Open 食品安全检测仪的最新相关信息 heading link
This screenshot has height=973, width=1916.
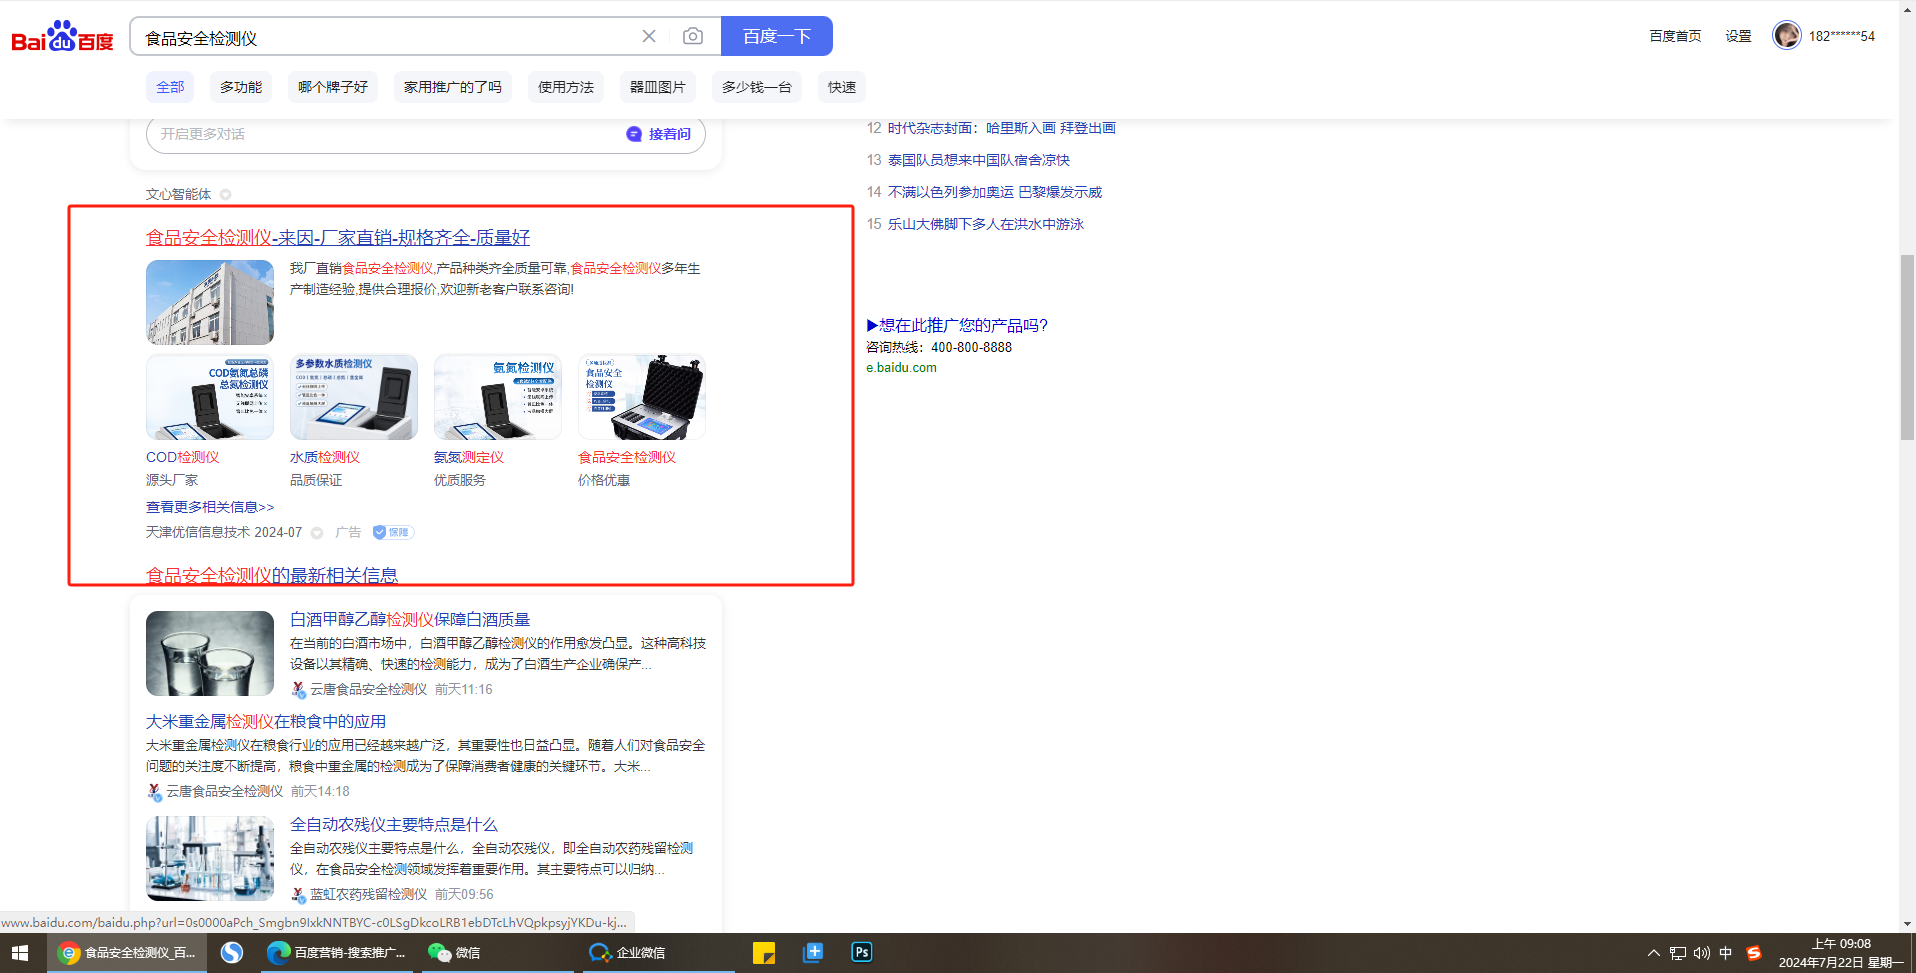click(x=272, y=575)
